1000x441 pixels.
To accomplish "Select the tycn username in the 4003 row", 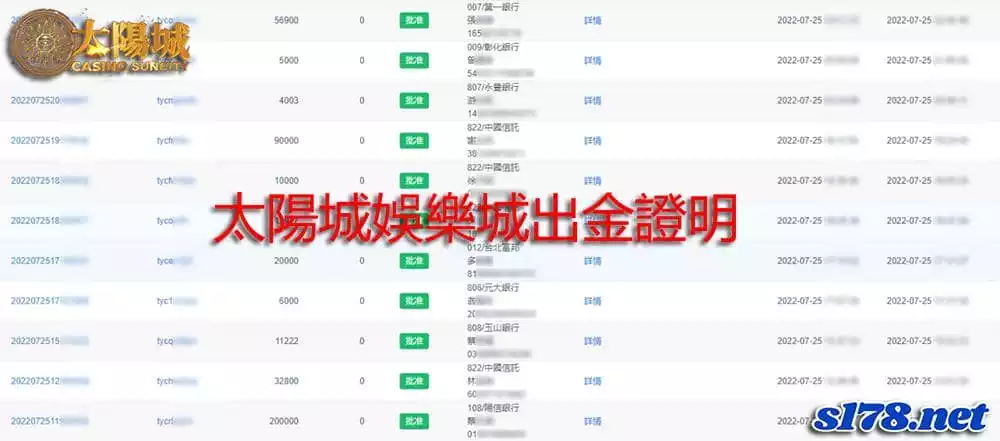I will pyautogui.click(x=177, y=101).
